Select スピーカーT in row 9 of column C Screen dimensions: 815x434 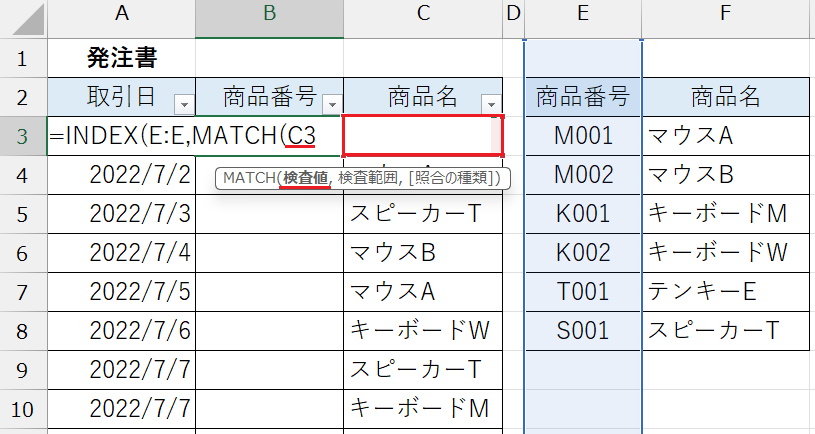tap(423, 370)
